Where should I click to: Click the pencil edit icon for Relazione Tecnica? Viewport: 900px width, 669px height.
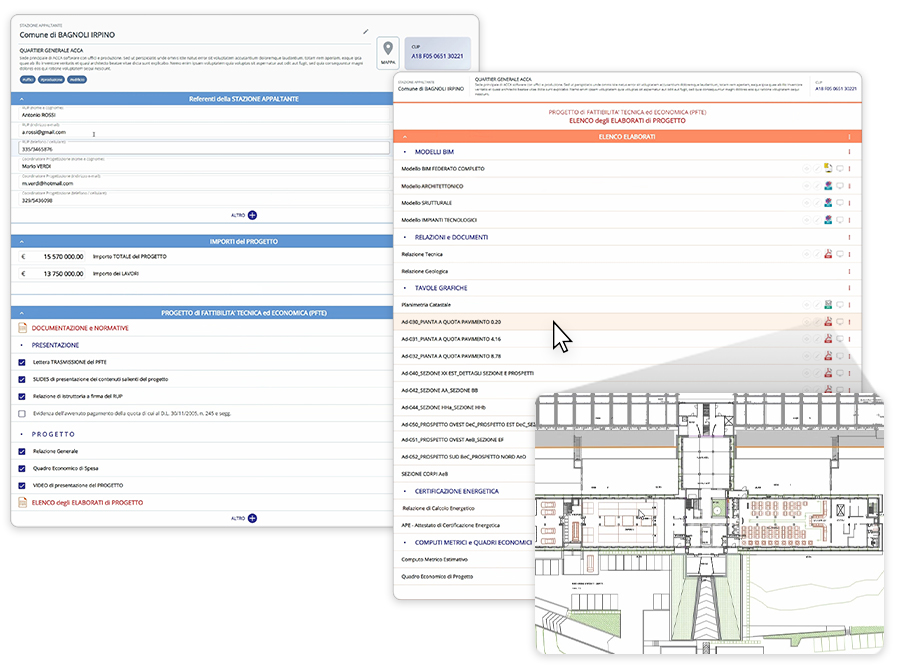[x=817, y=254]
